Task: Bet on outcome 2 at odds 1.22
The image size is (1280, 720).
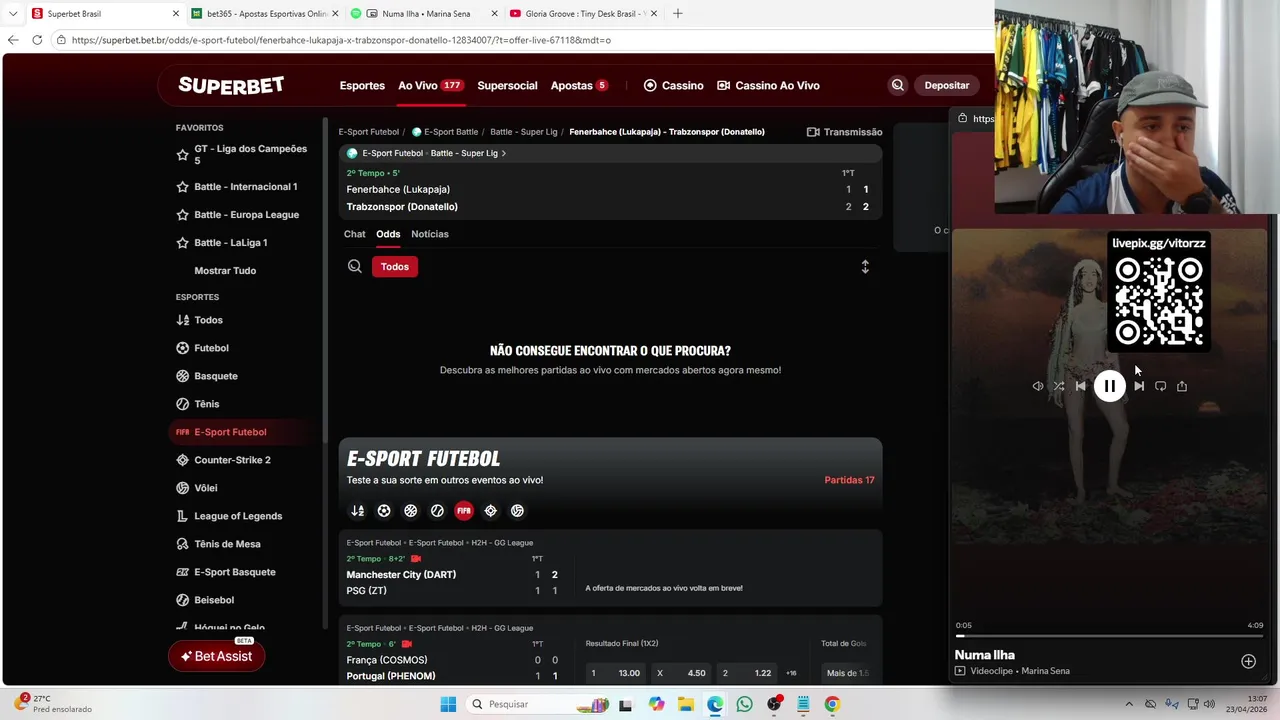Action: coord(747,673)
